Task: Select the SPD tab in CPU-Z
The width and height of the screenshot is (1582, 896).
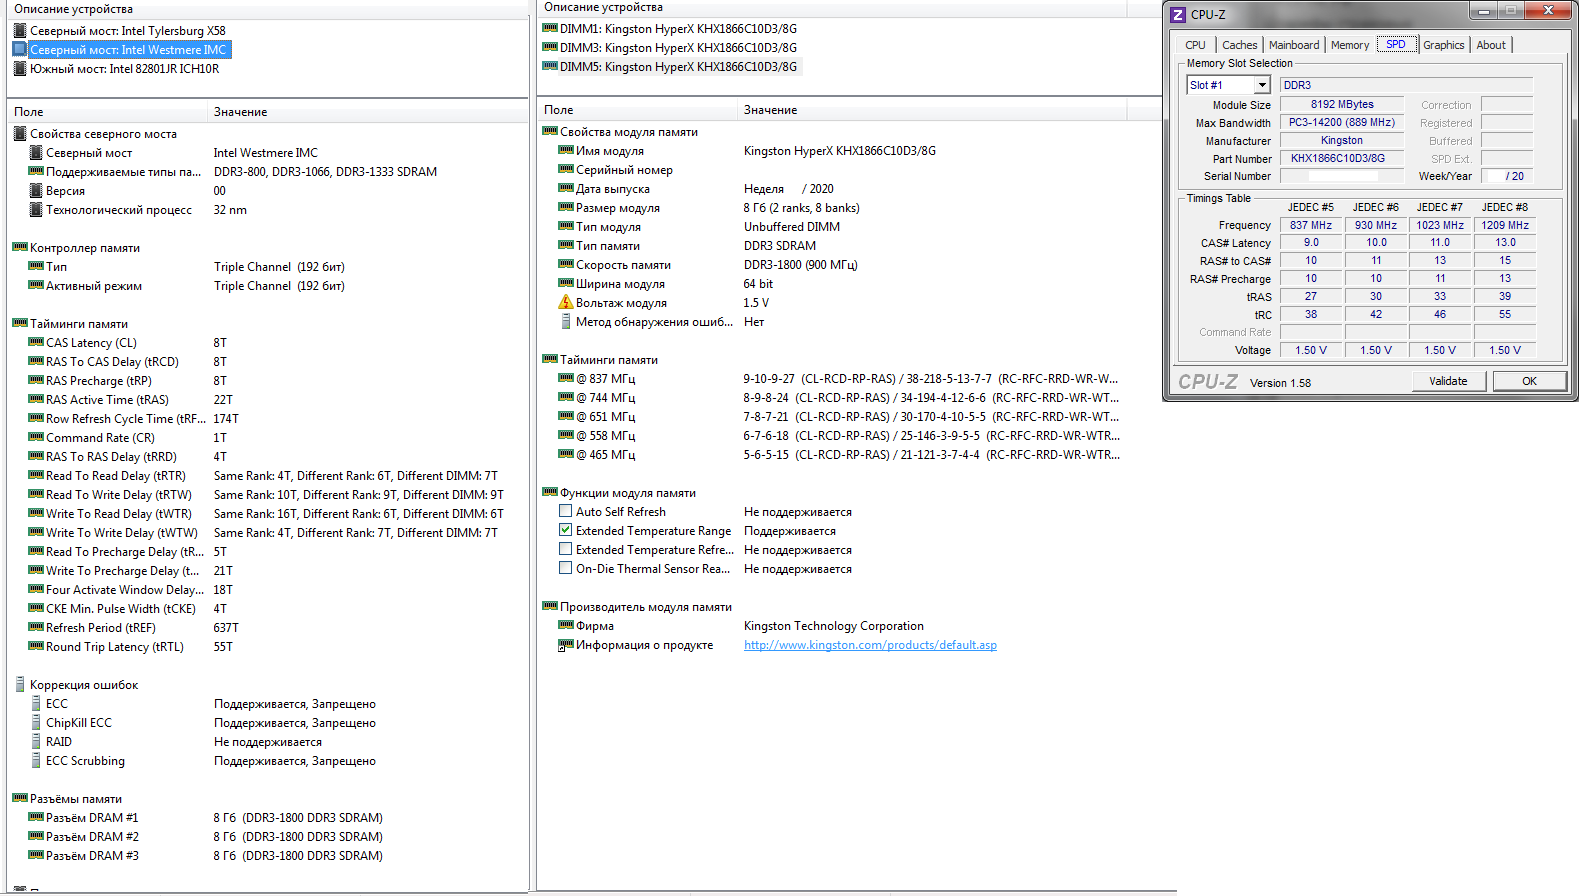Action: (x=1396, y=44)
